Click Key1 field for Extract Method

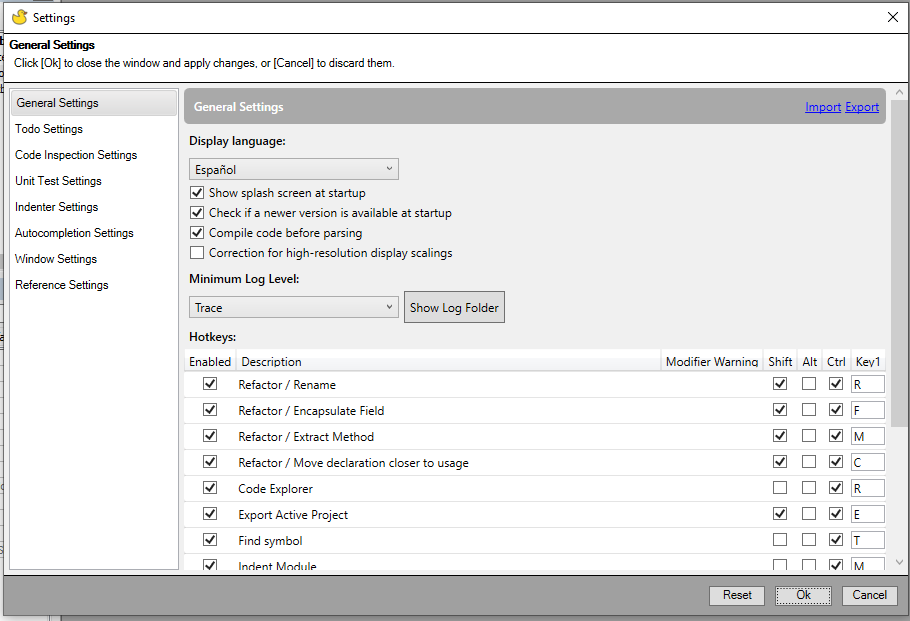click(x=868, y=436)
